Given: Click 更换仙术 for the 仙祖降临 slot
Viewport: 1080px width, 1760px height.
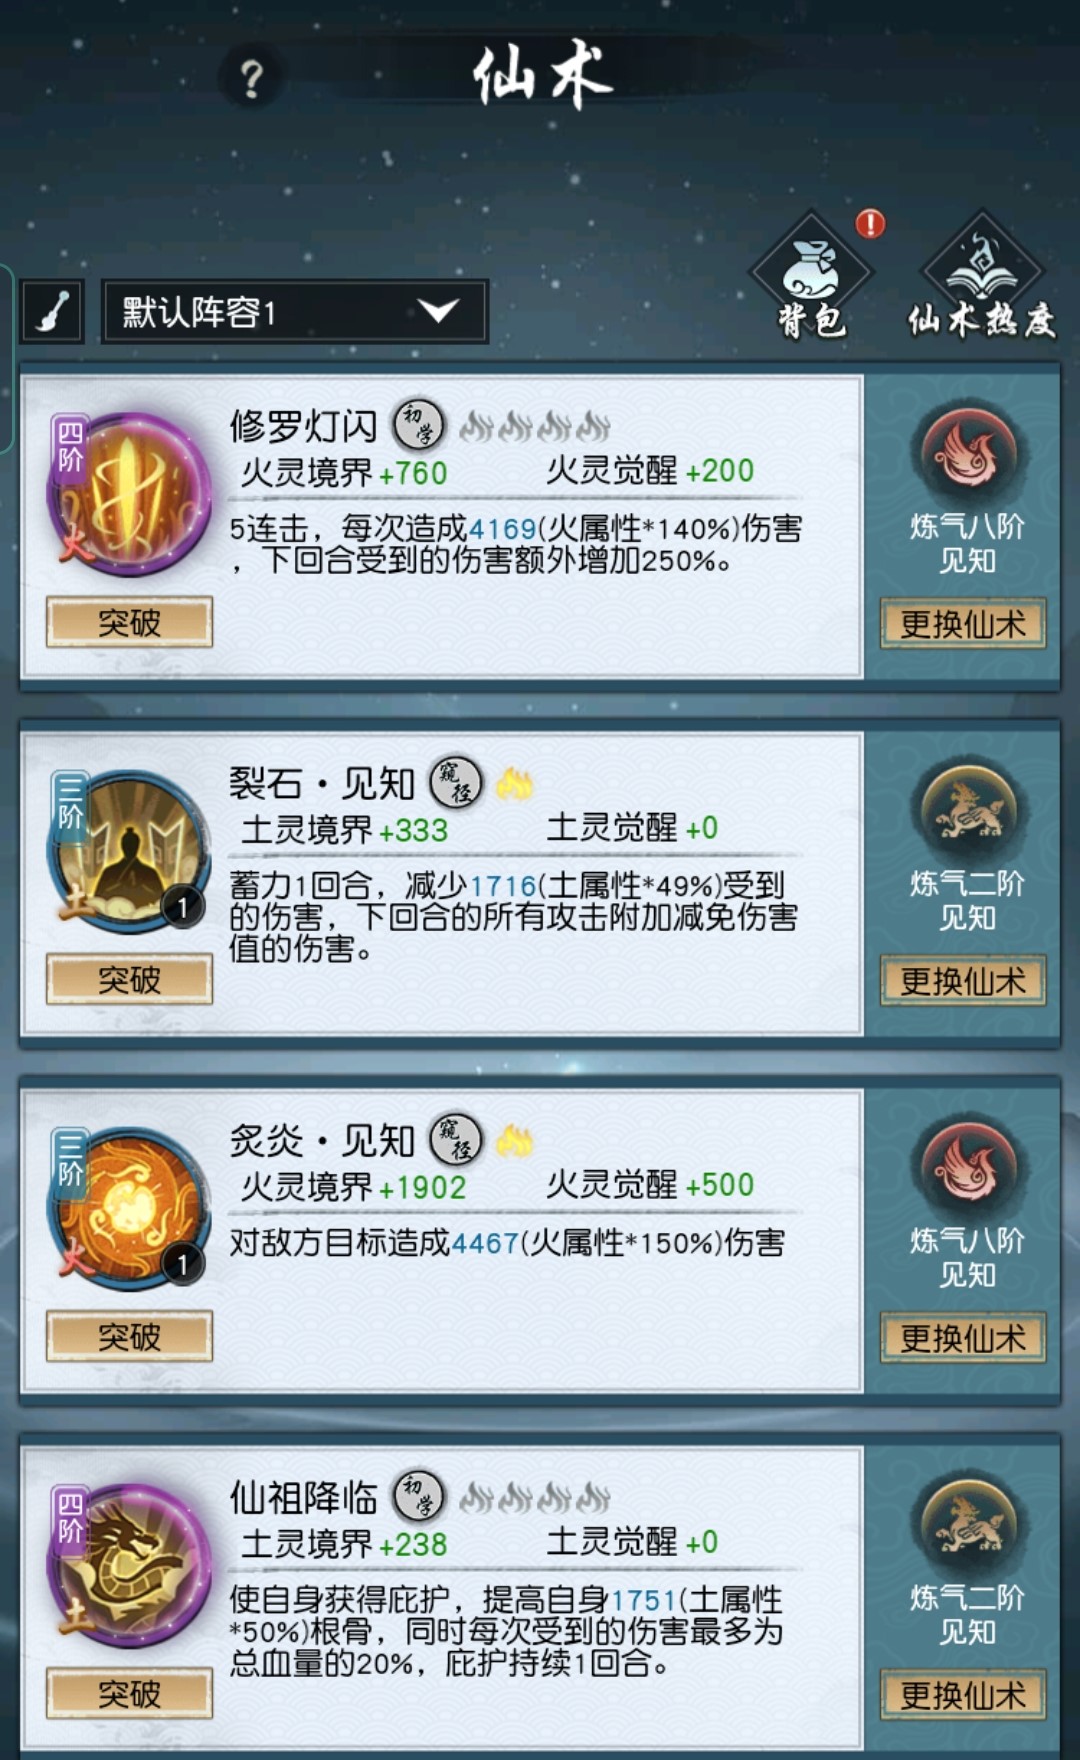Looking at the screenshot, I should 963,1695.
